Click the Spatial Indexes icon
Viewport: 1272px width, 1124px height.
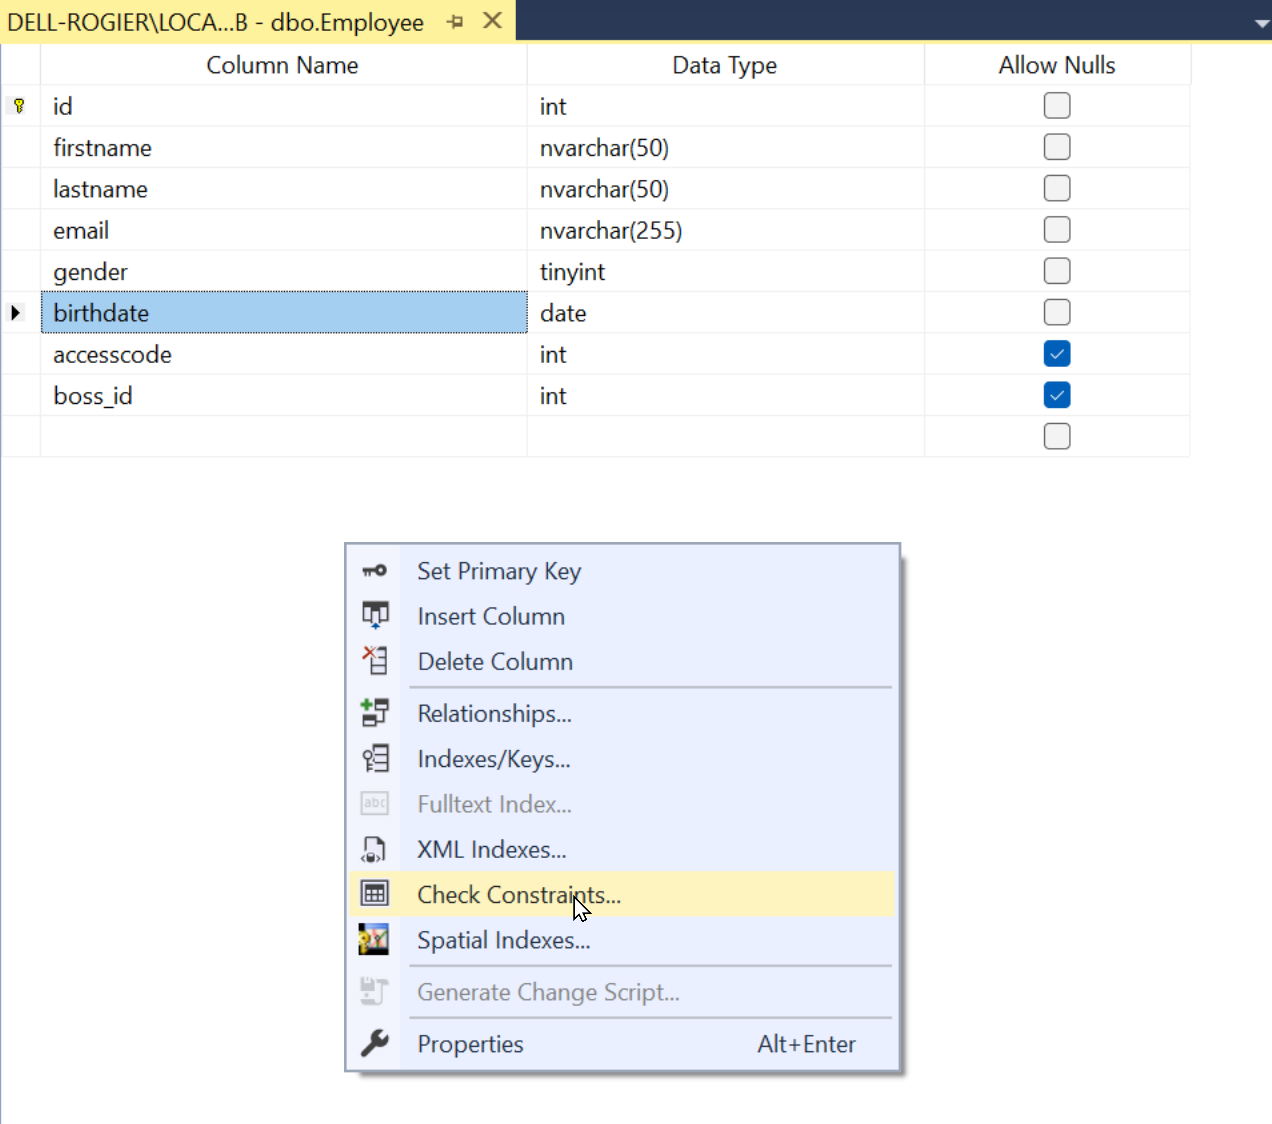click(x=374, y=940)
